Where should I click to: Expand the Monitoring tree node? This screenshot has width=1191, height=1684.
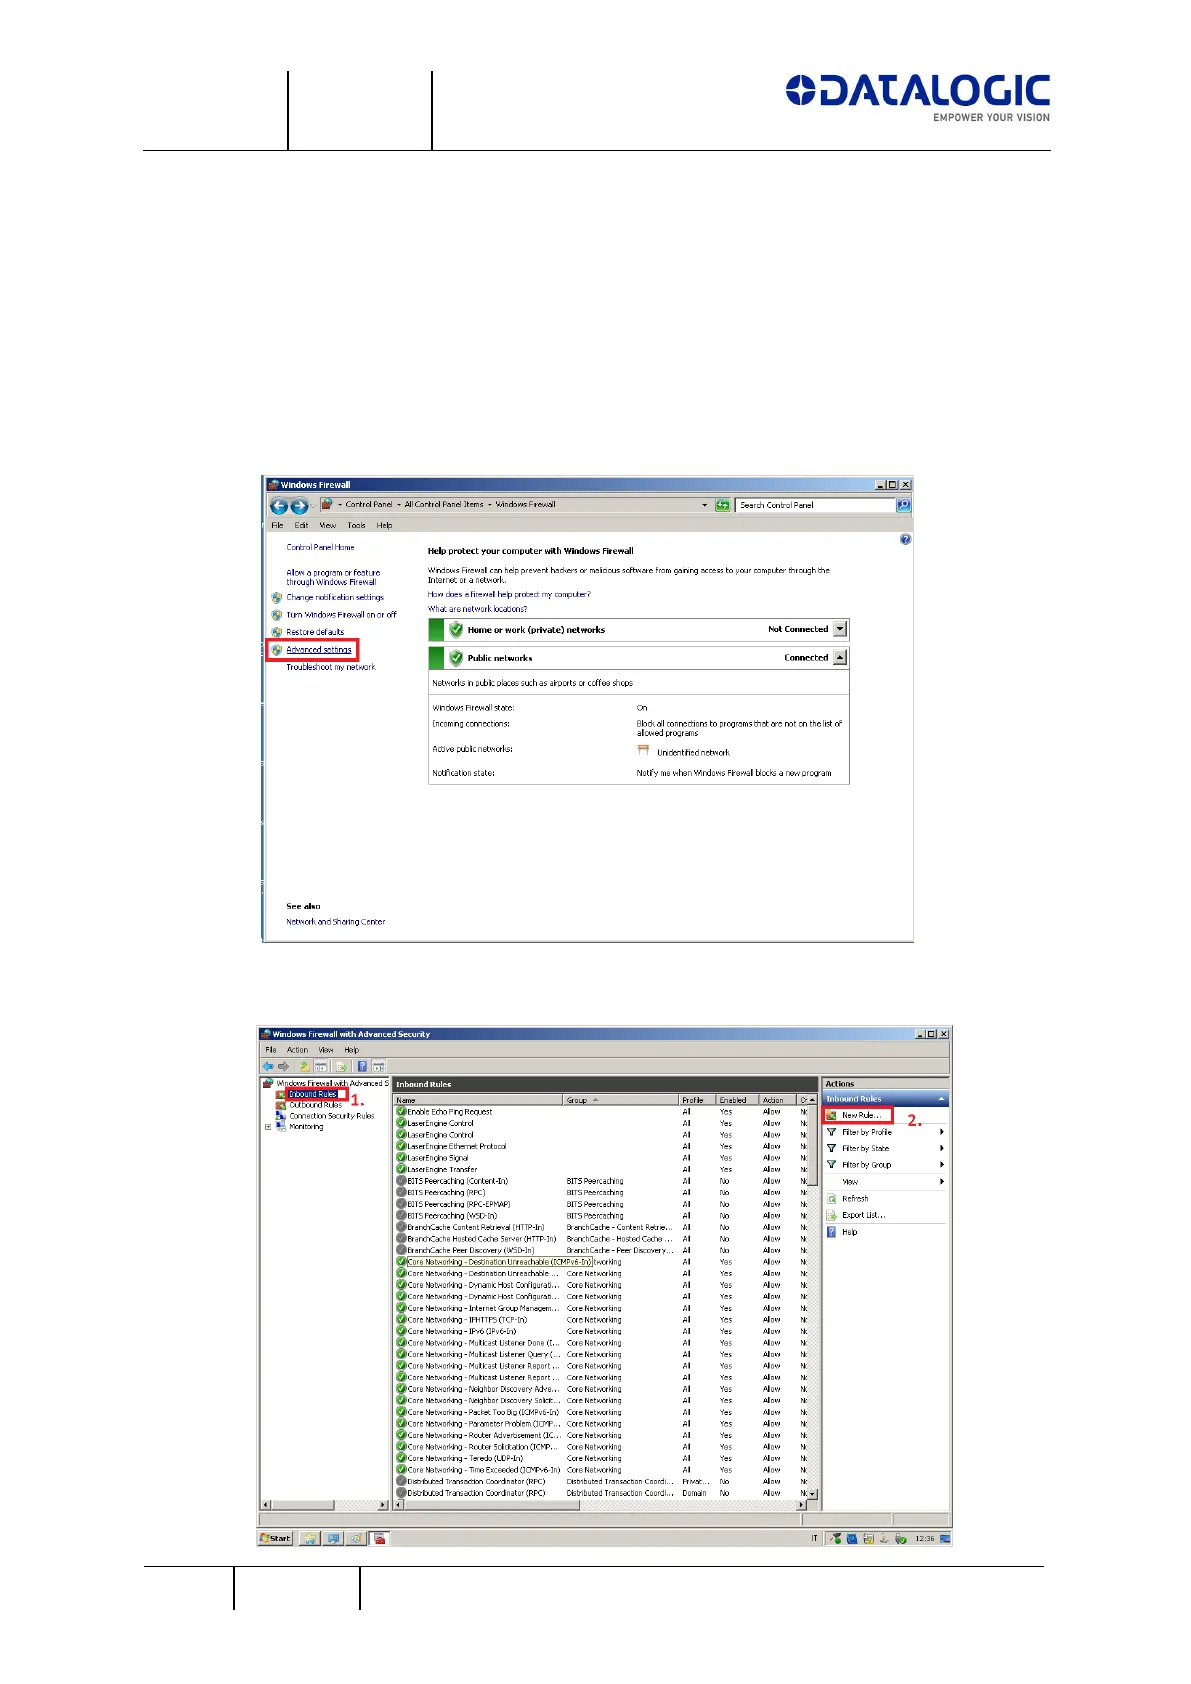268,1127
